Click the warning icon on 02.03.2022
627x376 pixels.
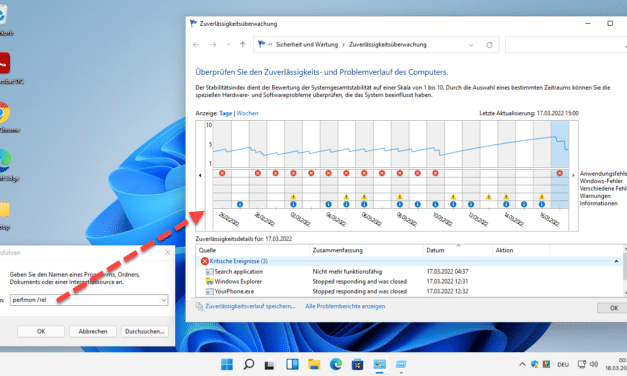[293, 197]
